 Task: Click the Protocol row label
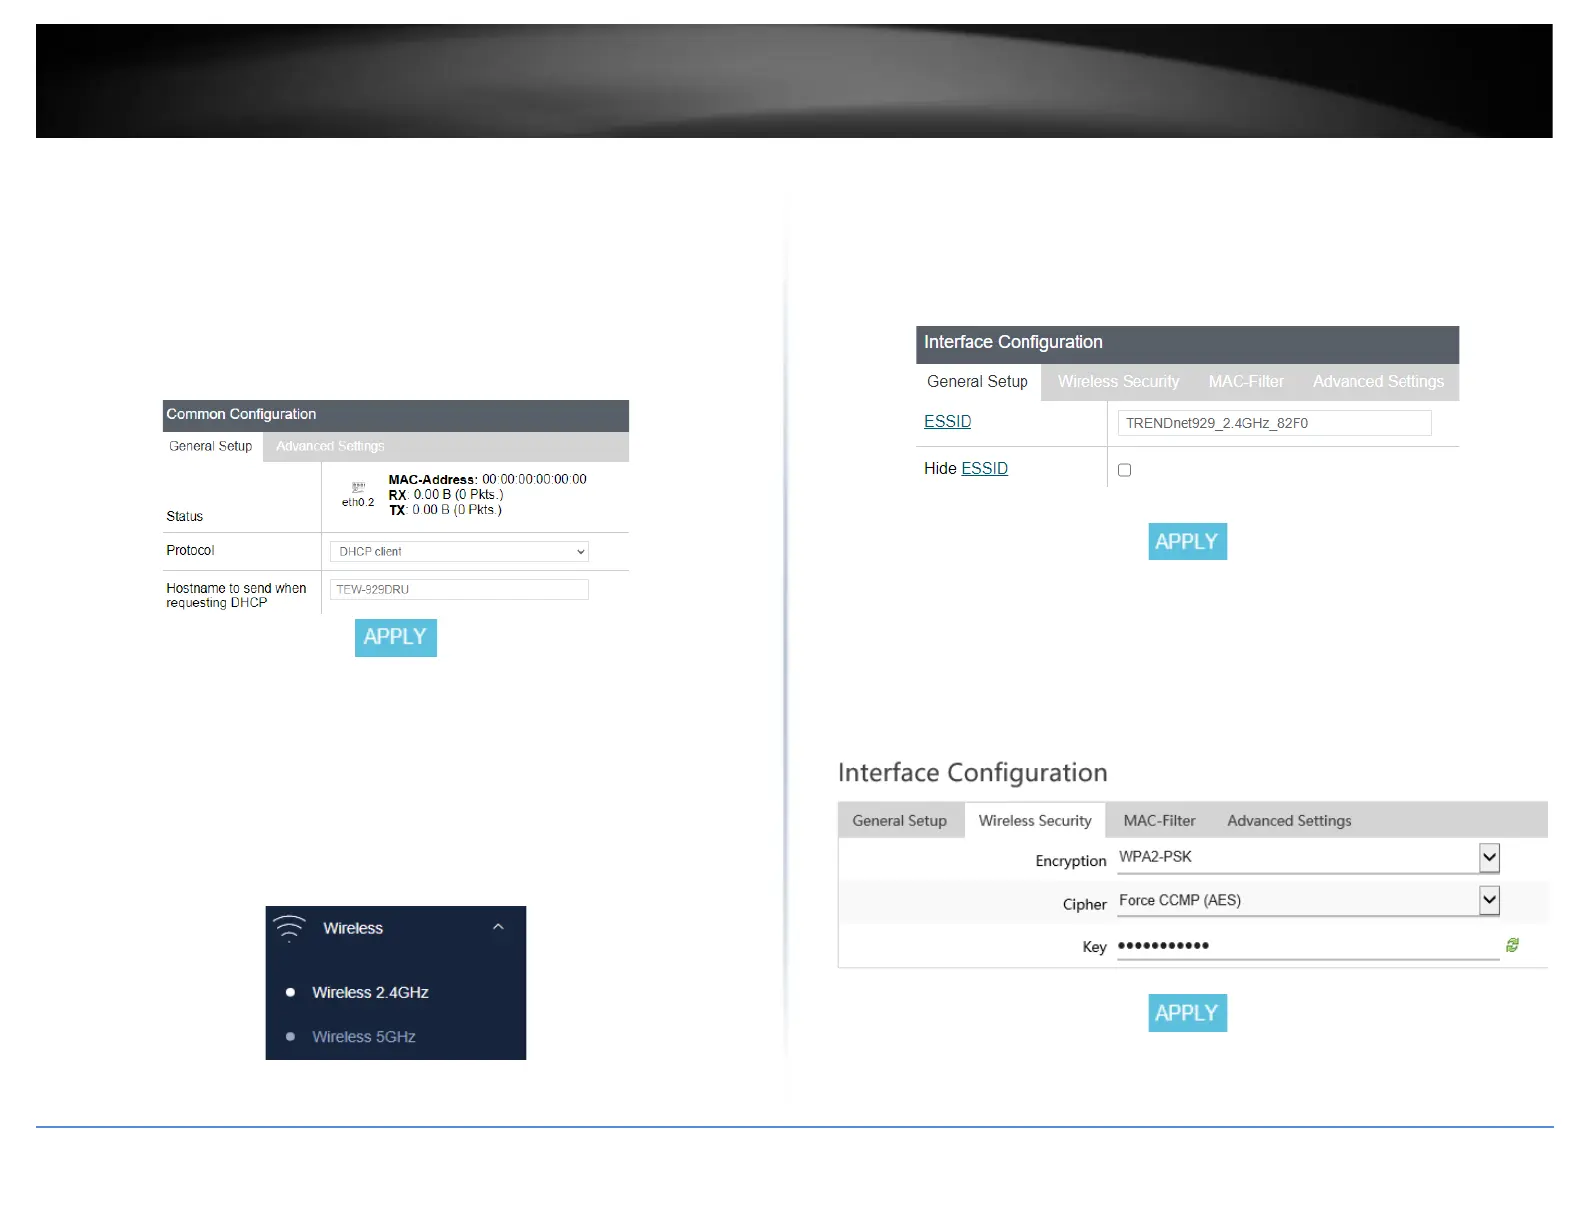[x=190, y=551]
